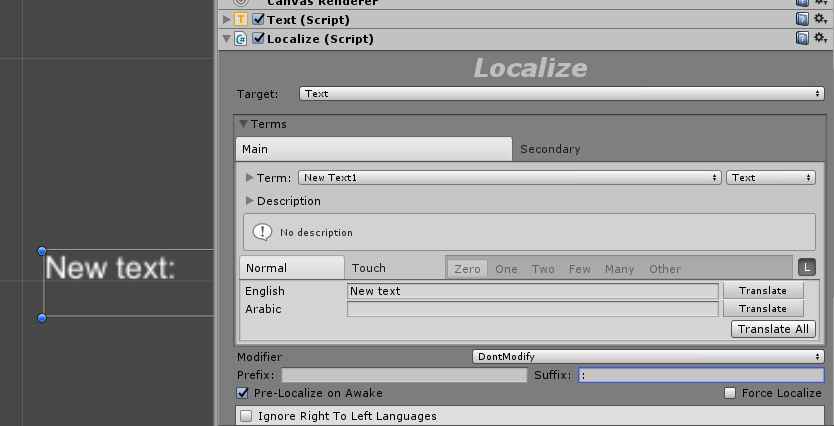Open the Modifier DontModify dropdown

point(648,357)
